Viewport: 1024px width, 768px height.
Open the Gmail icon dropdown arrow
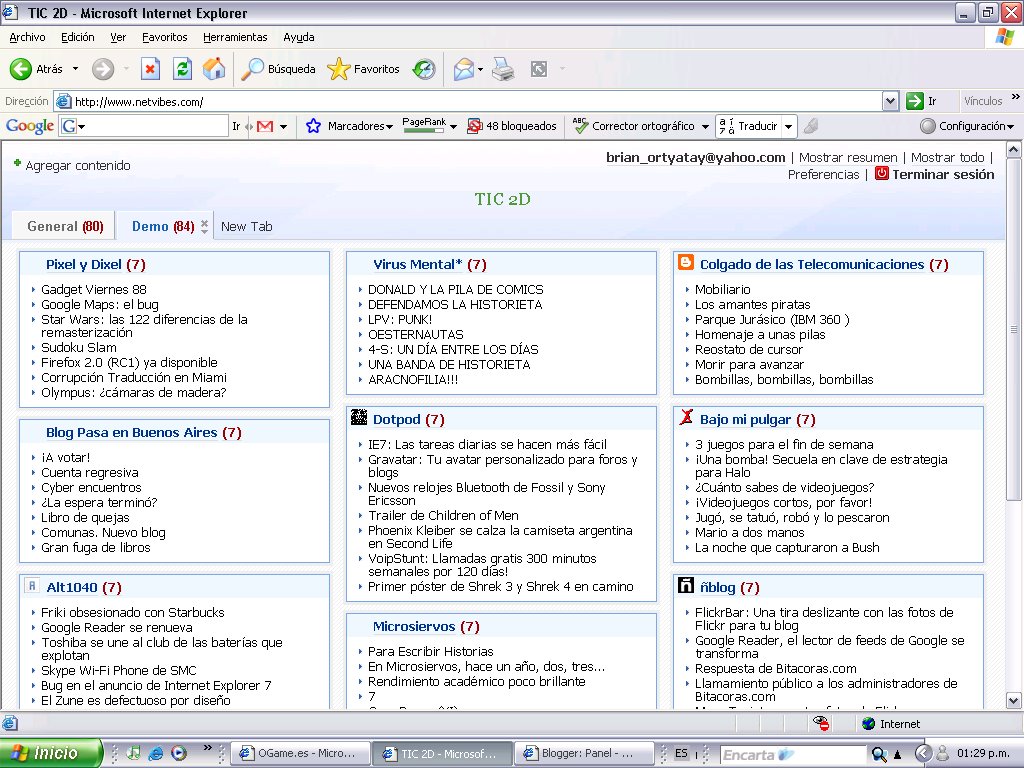click(x=283, y=127)
